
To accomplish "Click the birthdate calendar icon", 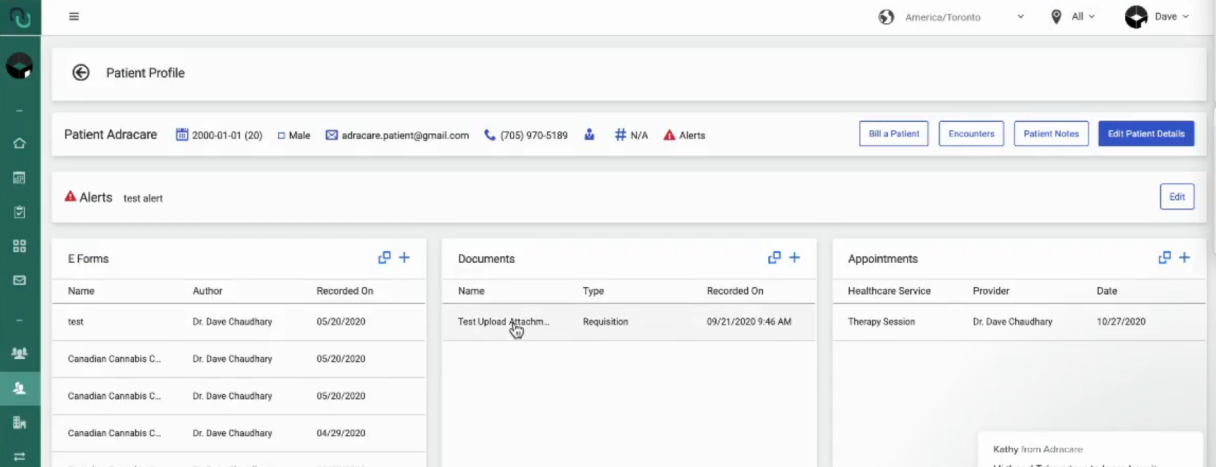I will coord(182,134).
